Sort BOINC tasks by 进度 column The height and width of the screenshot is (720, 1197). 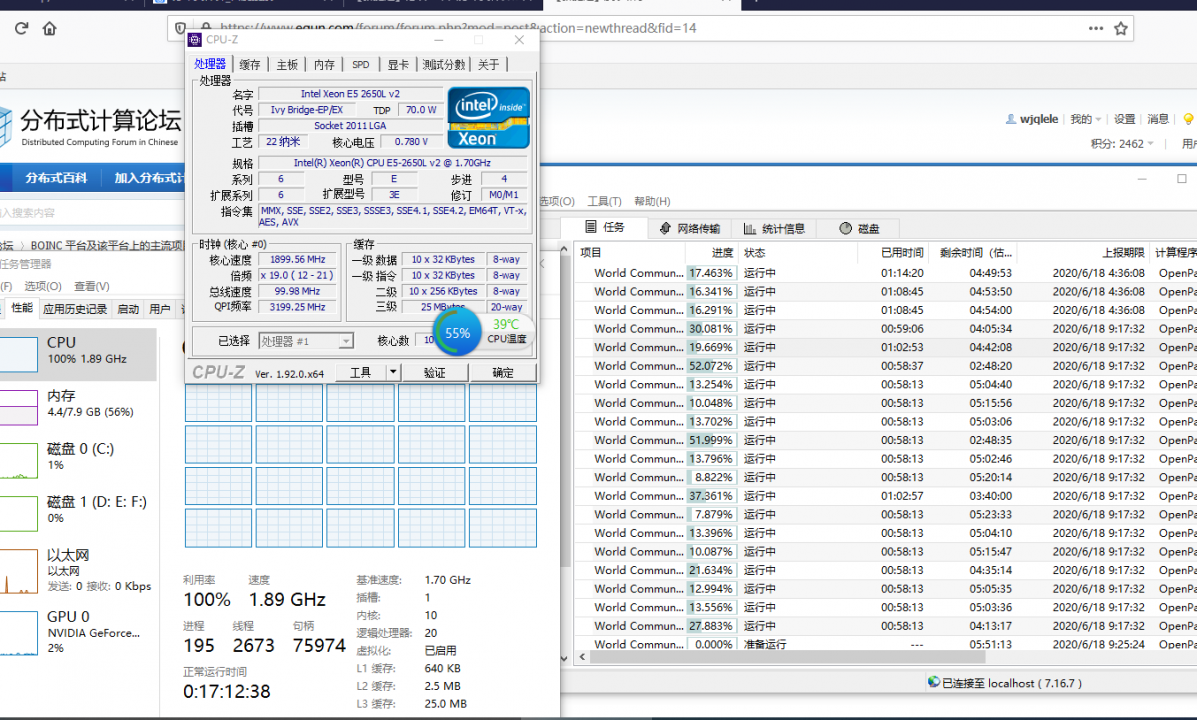[709, 253]
